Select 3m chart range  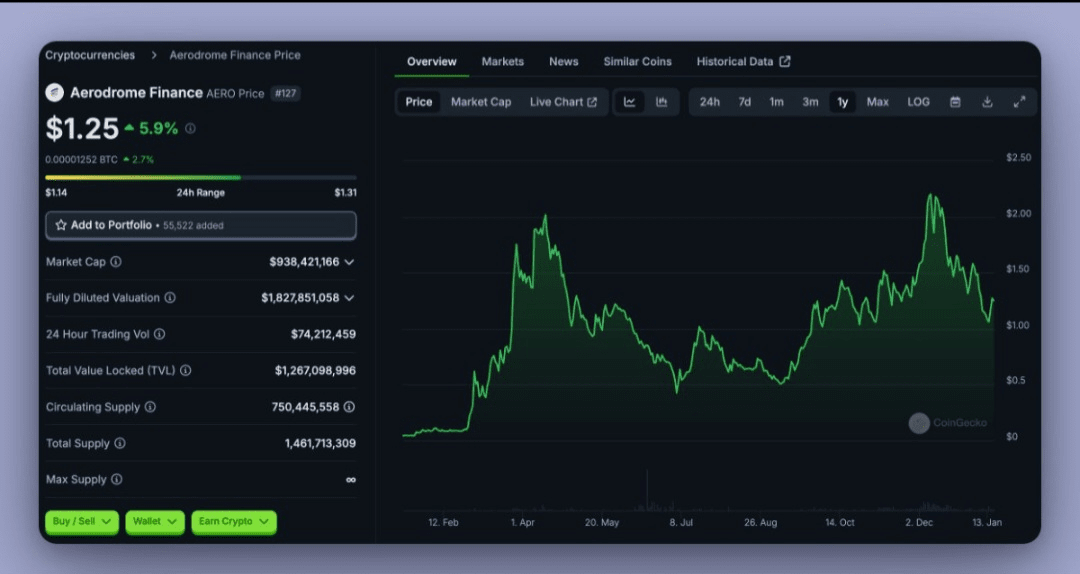point(810,102)
